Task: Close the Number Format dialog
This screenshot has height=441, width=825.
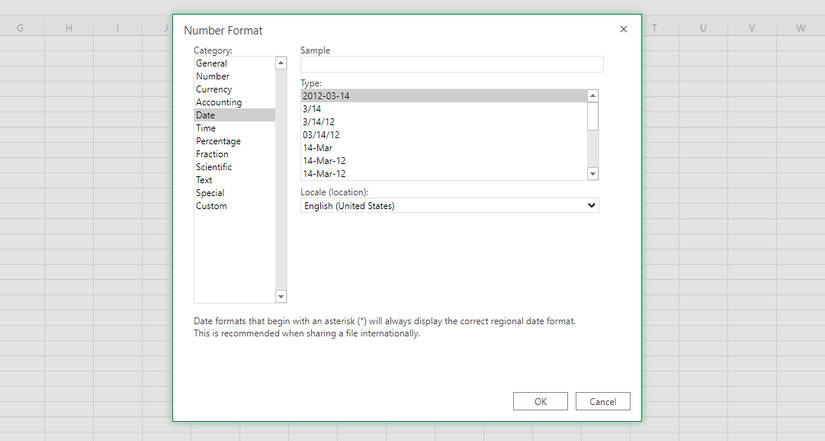Action: [624, 30]
